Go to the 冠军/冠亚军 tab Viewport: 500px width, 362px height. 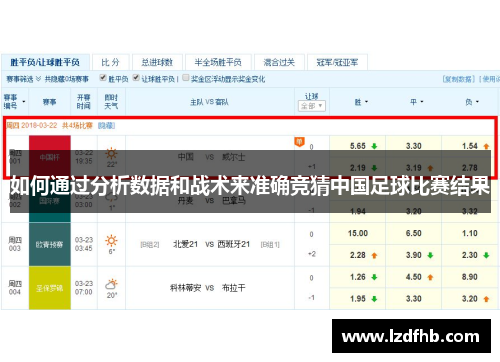pyautogui.click(x=337, y=62)
